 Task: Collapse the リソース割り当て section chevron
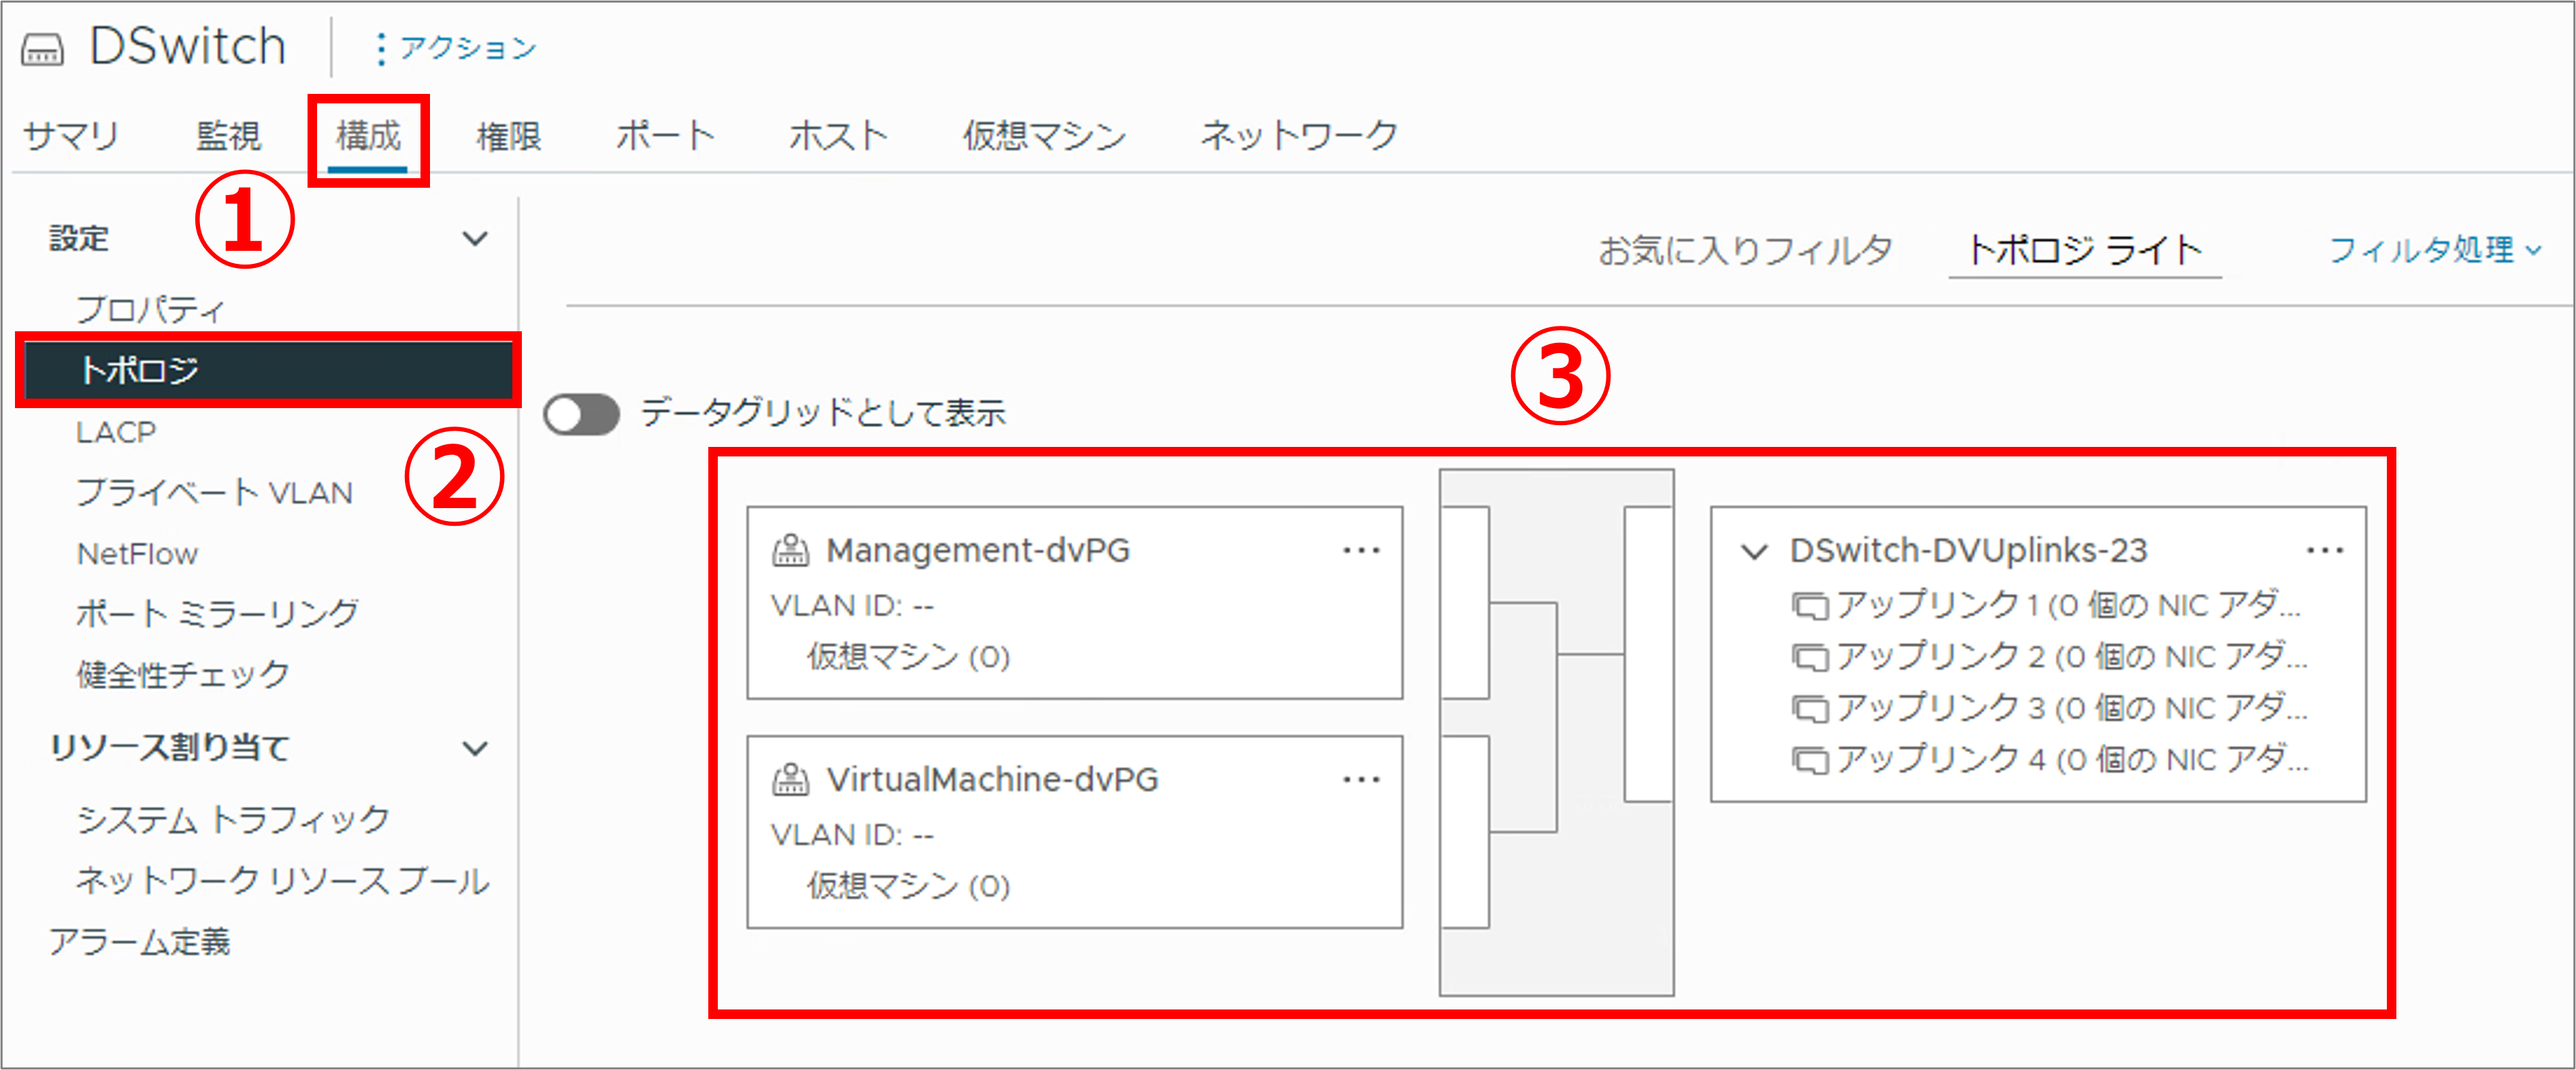point(475,748)
